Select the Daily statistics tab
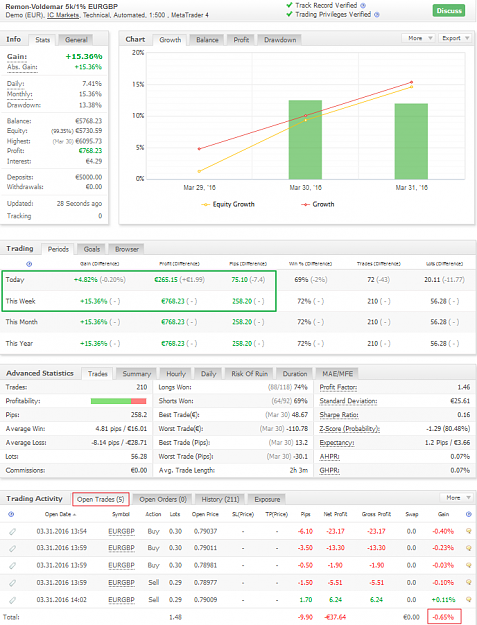477x625 pixels. pos(208,374)
